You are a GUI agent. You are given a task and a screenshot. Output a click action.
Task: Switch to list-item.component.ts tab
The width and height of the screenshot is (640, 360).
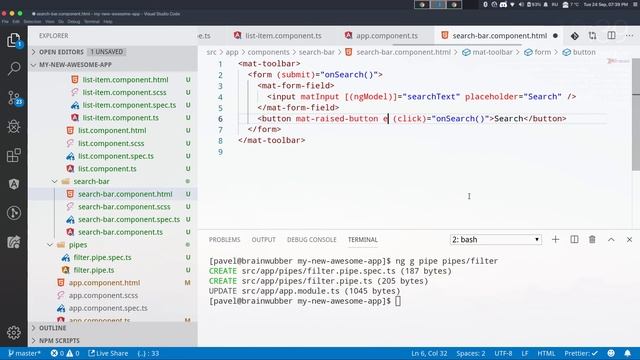coord(283,36)
